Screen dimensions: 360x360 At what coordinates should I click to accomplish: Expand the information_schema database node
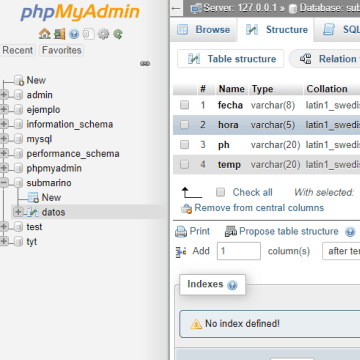(x=4, y=124)
